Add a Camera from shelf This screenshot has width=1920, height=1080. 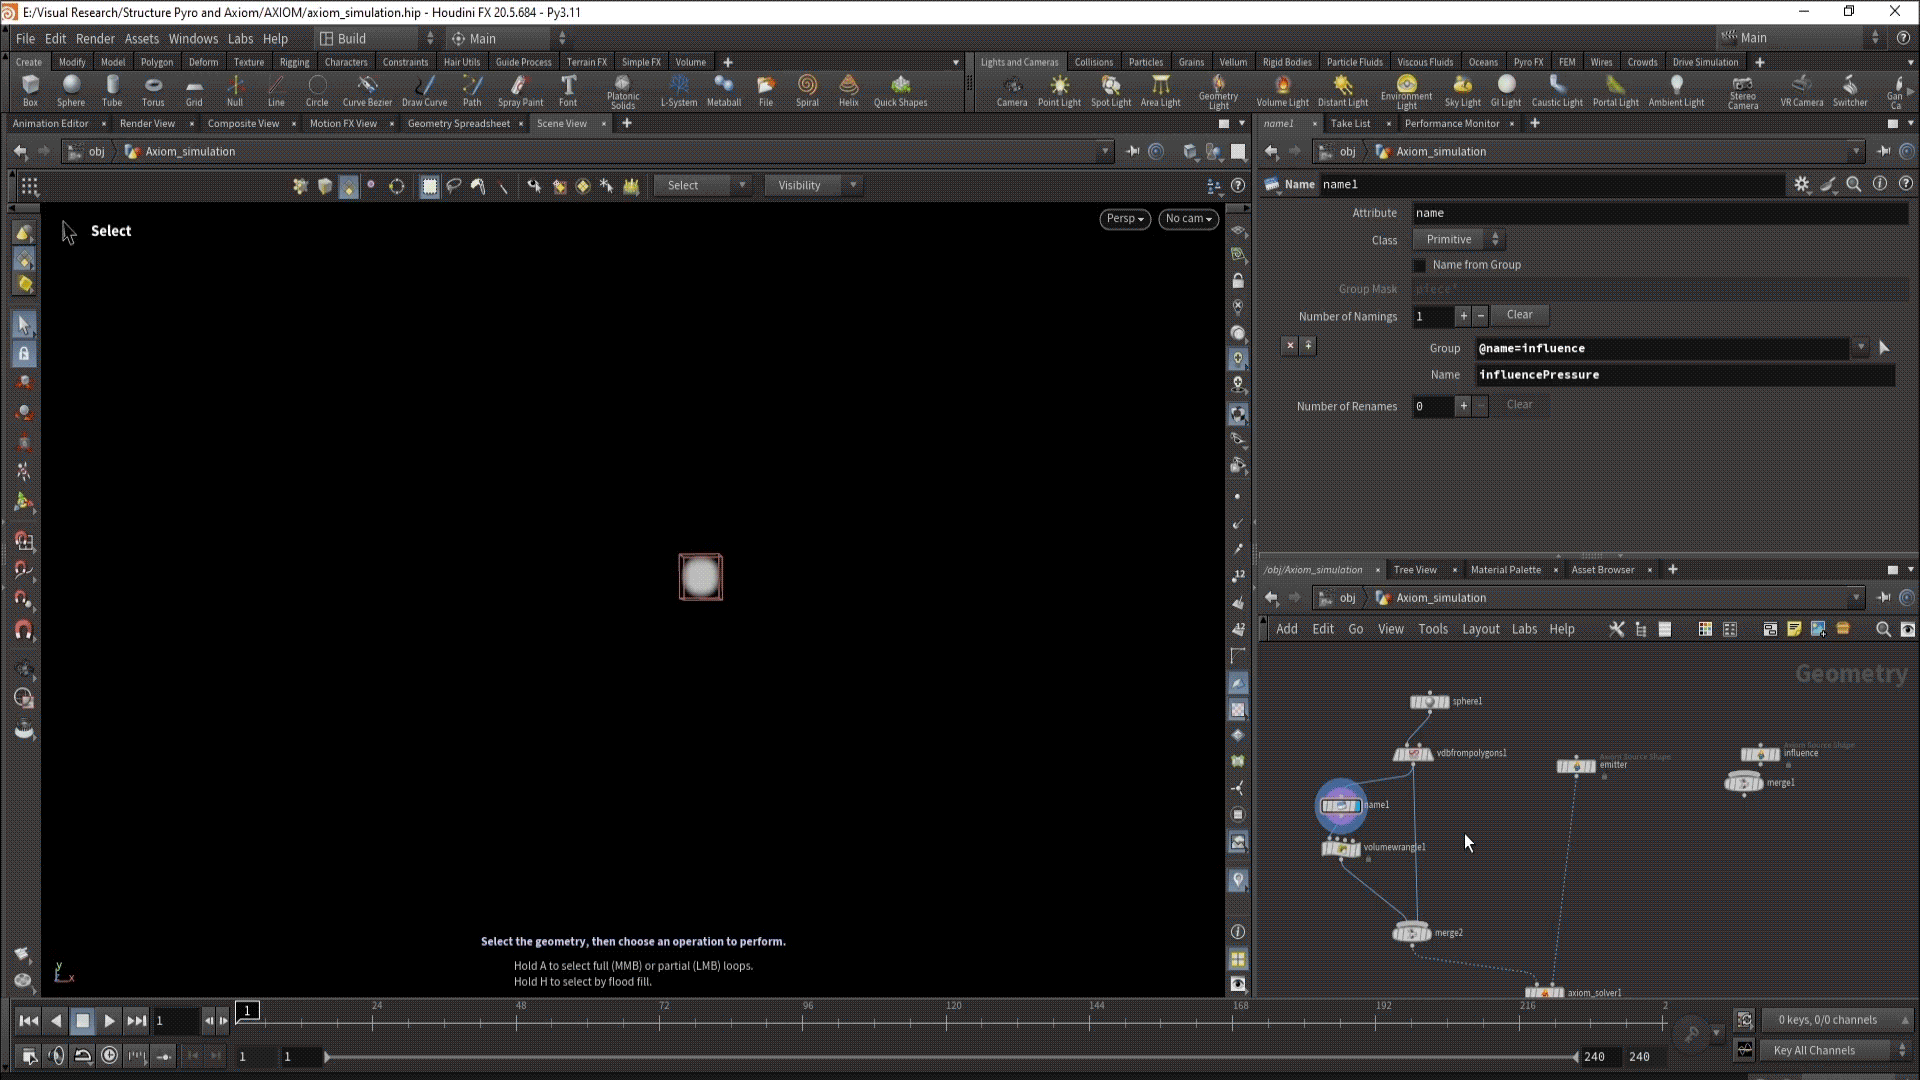(1011, 90)
